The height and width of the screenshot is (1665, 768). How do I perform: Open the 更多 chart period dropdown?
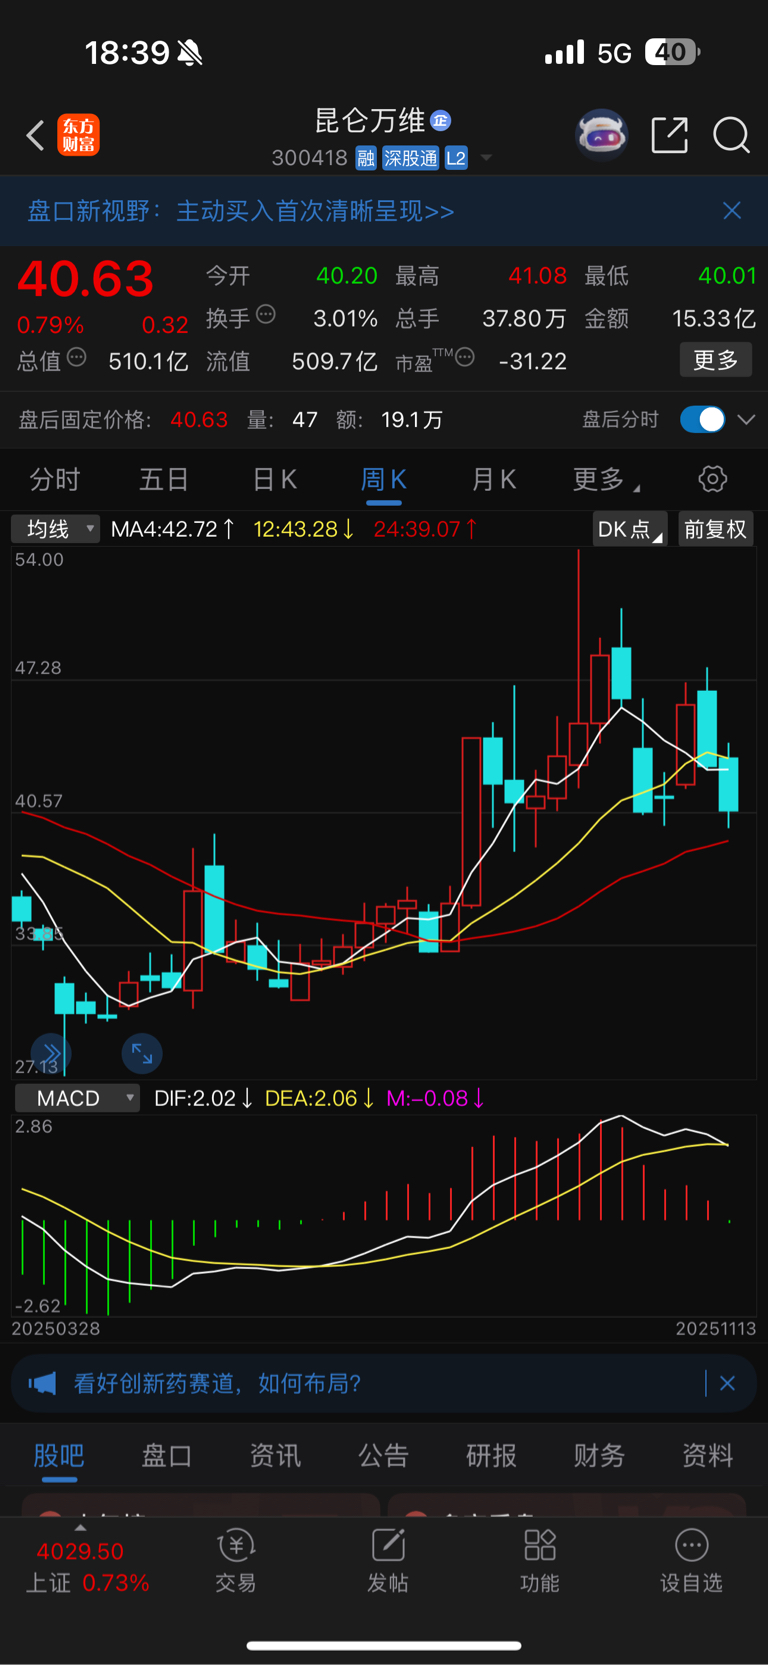tap(606, 480)
